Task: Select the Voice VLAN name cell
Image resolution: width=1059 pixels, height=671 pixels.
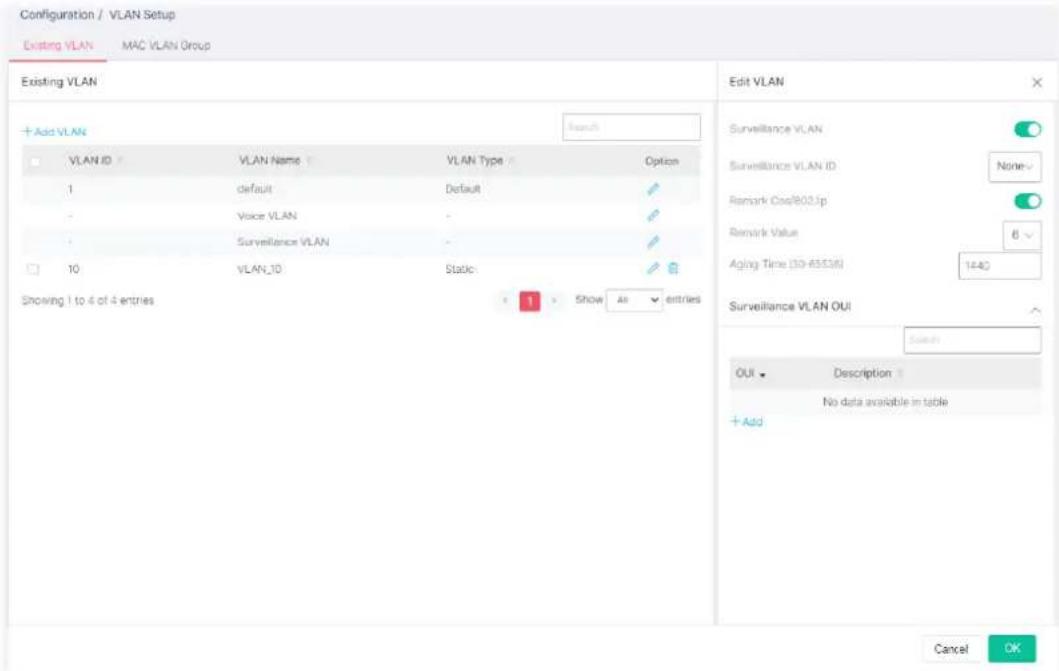Action: (267, 216)
